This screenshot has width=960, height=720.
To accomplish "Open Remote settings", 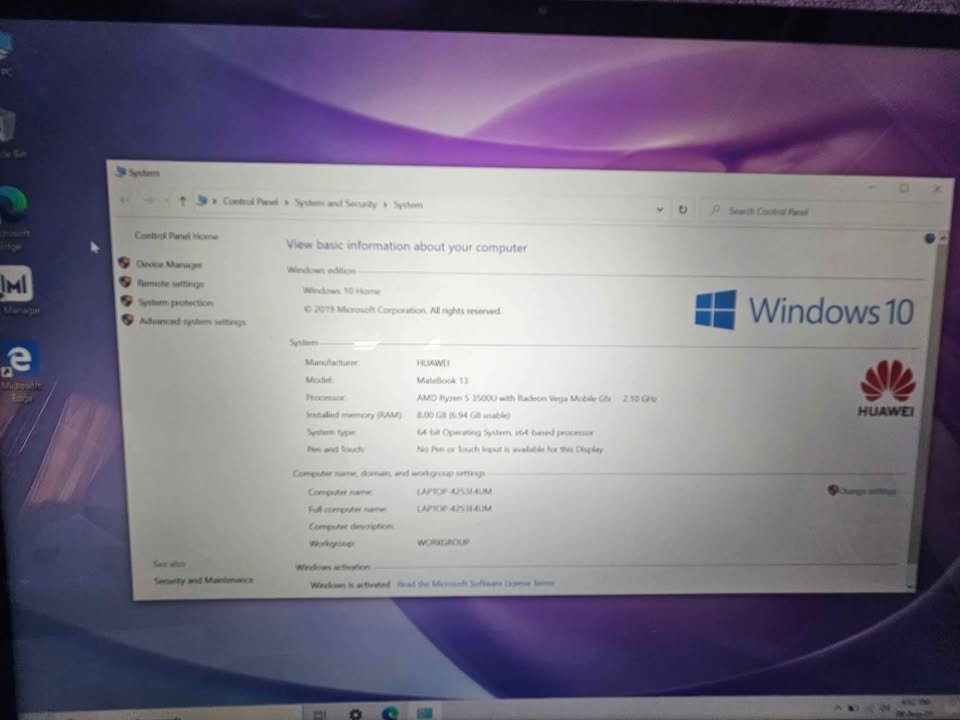I will click(x=170, y=283).
